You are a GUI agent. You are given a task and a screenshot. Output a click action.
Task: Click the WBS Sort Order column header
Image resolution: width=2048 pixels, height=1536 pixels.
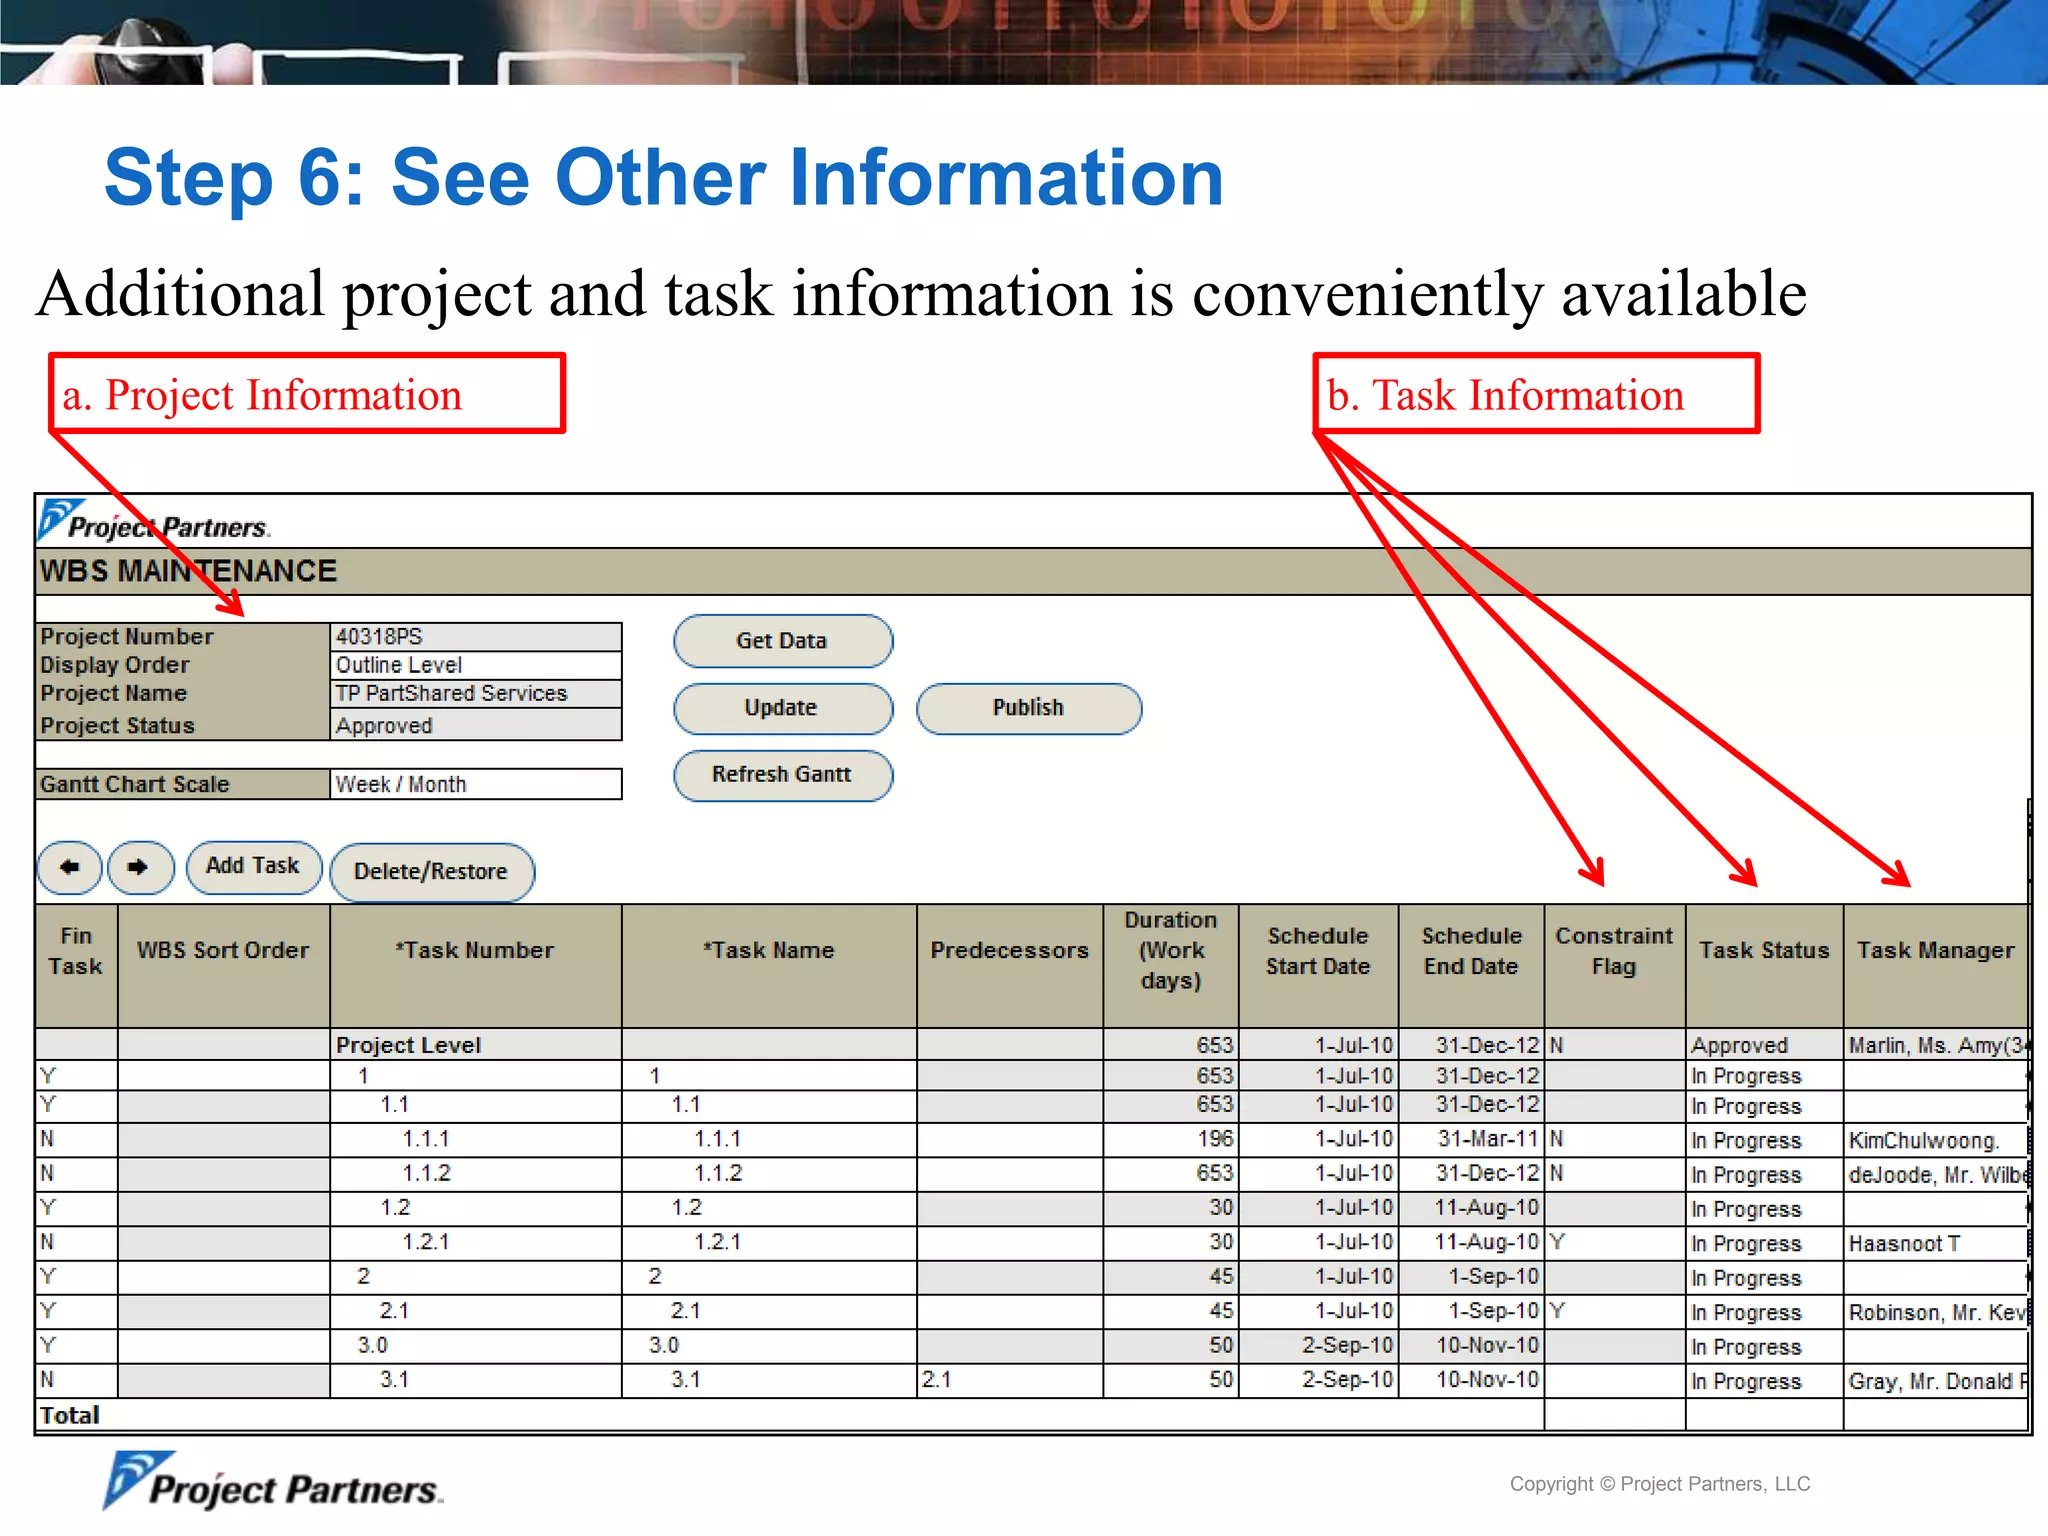click(224, 966)
